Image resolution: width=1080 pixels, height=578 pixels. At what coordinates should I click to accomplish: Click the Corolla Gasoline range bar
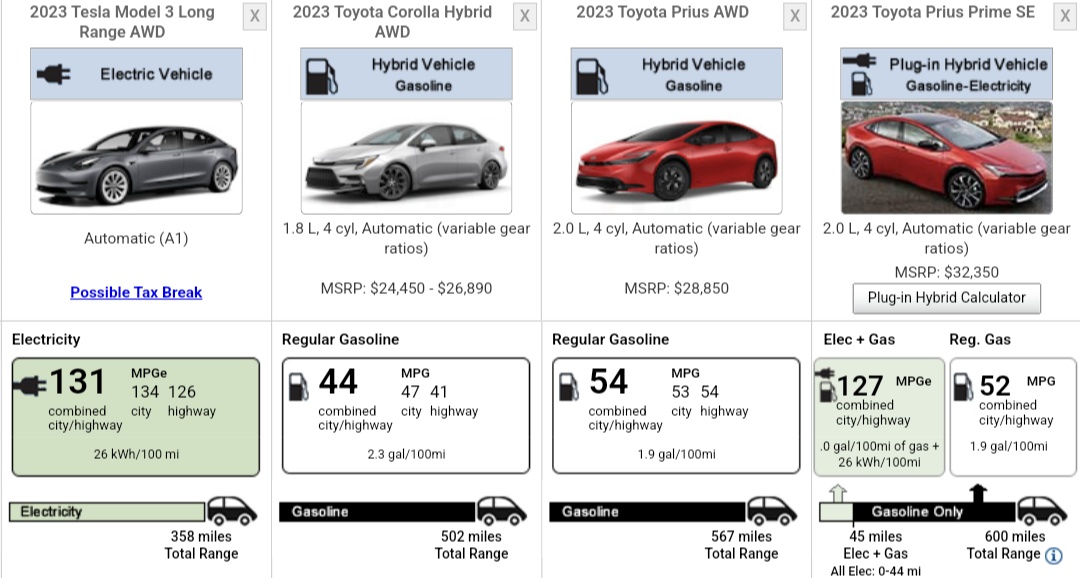coord(376,512)
